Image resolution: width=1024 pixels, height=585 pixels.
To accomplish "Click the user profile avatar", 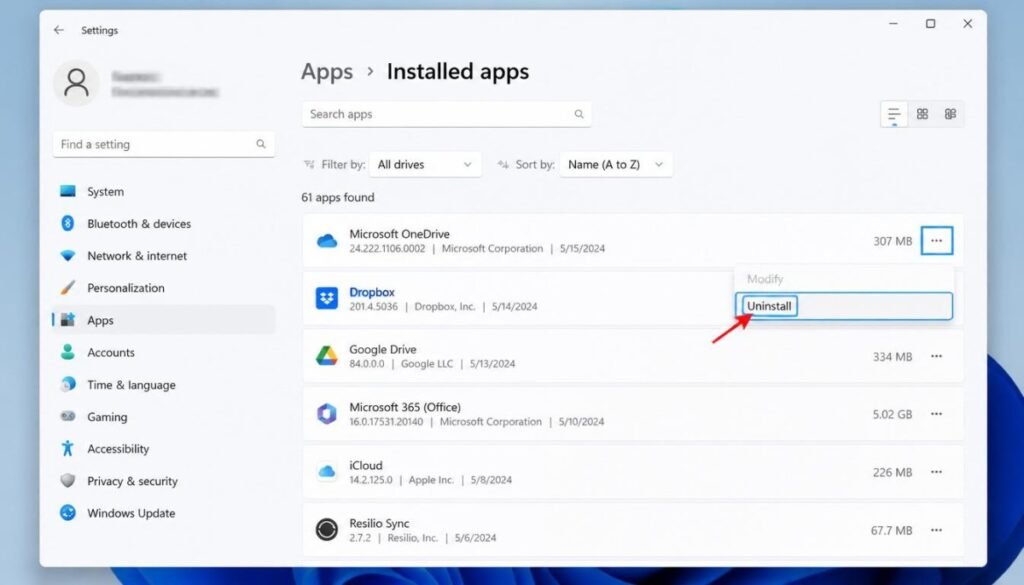I will 76,83.
